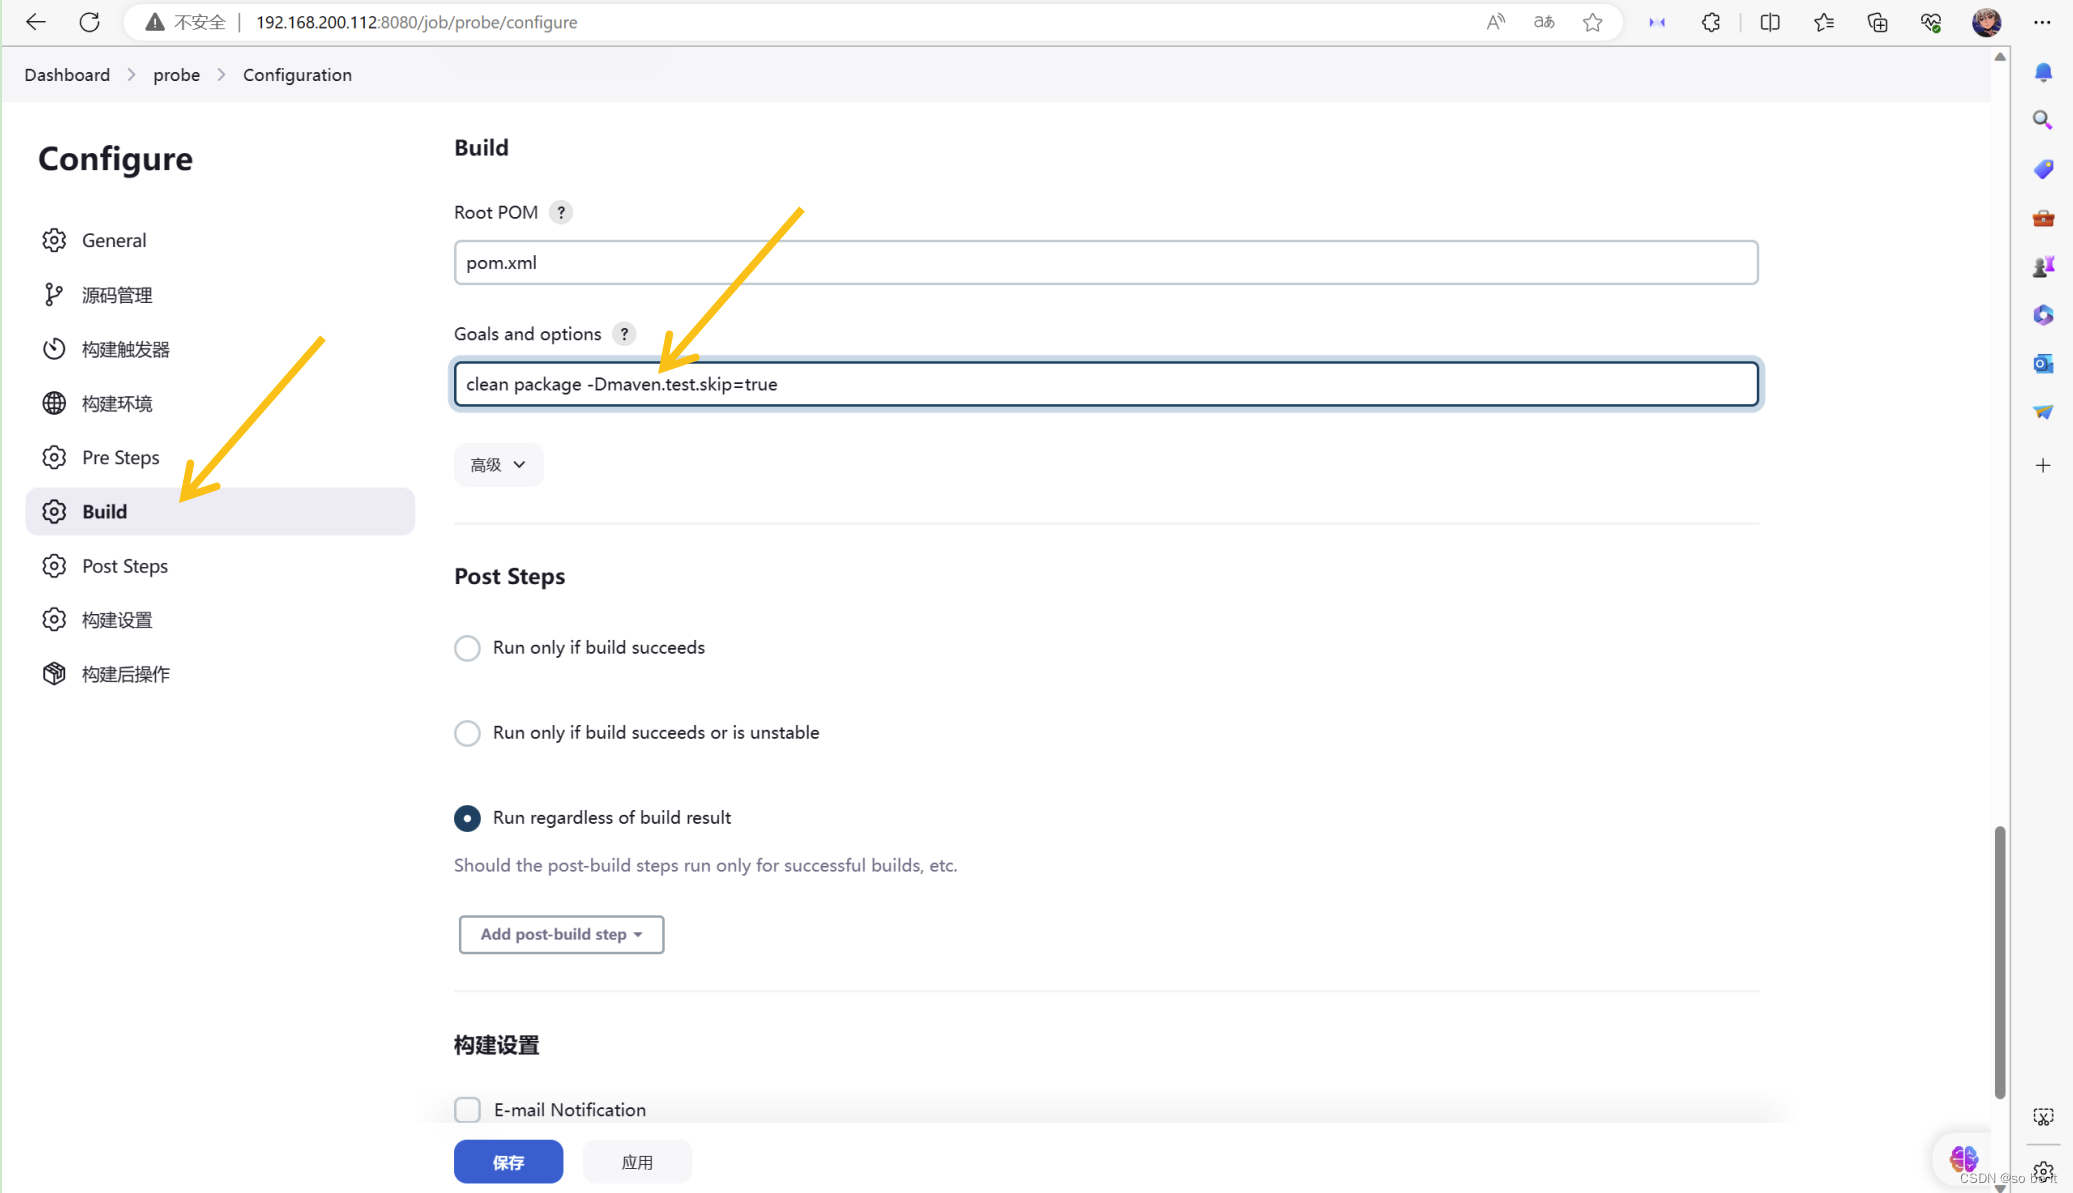This screenshot has width=2073, height=1193.
Task: Click help icon next to Root POM
Action: (x=561, y=212)
